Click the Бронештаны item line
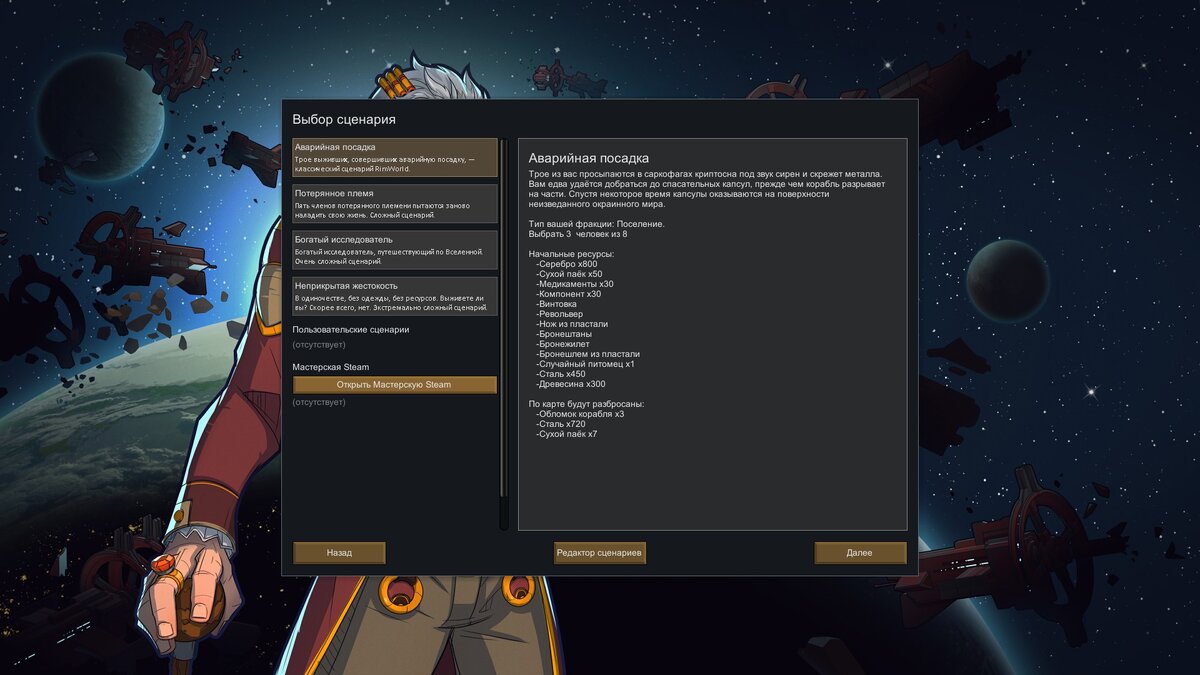 [x=564, y=334]
